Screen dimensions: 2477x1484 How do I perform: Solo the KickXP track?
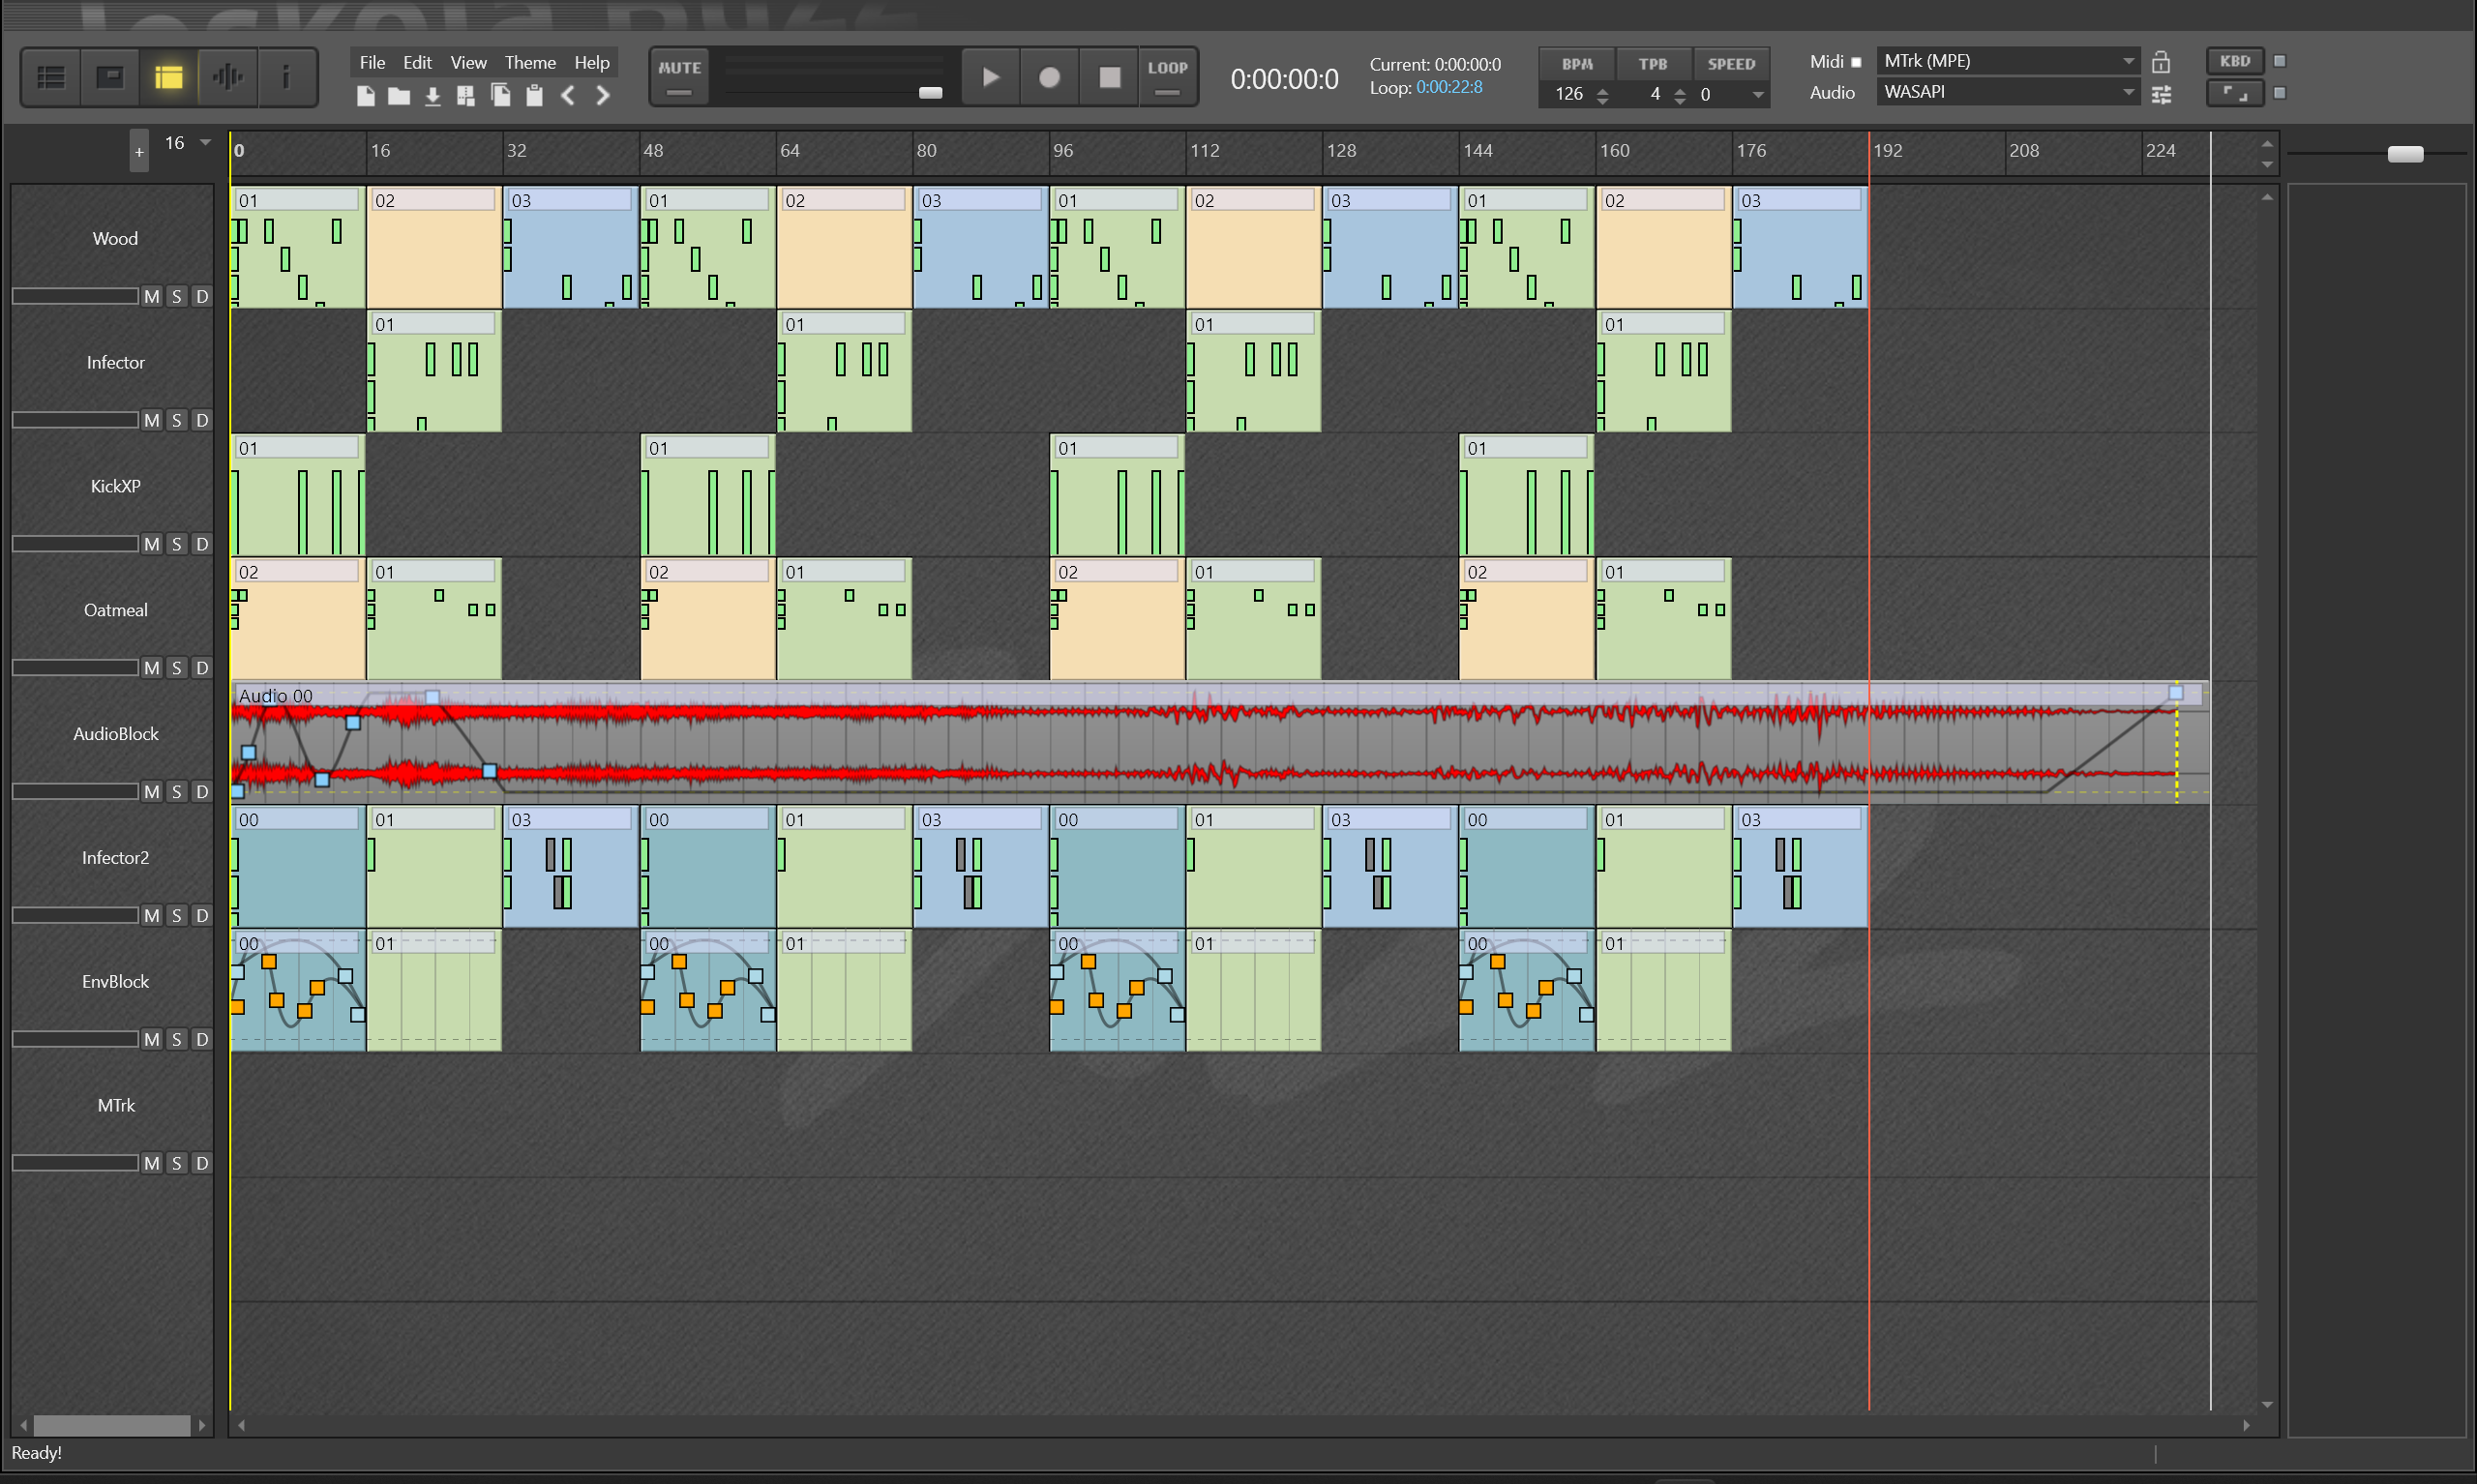pos(176,544)
